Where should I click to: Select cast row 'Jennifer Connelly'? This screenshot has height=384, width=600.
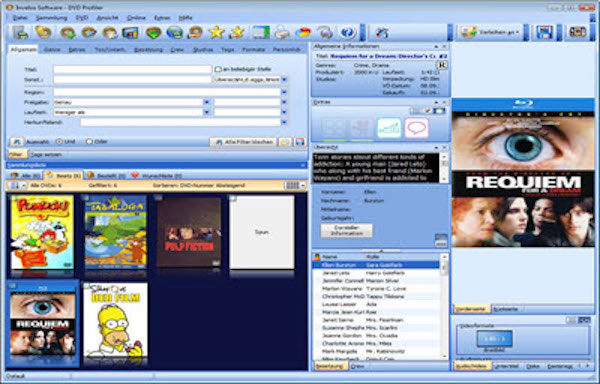coord(377,281)
